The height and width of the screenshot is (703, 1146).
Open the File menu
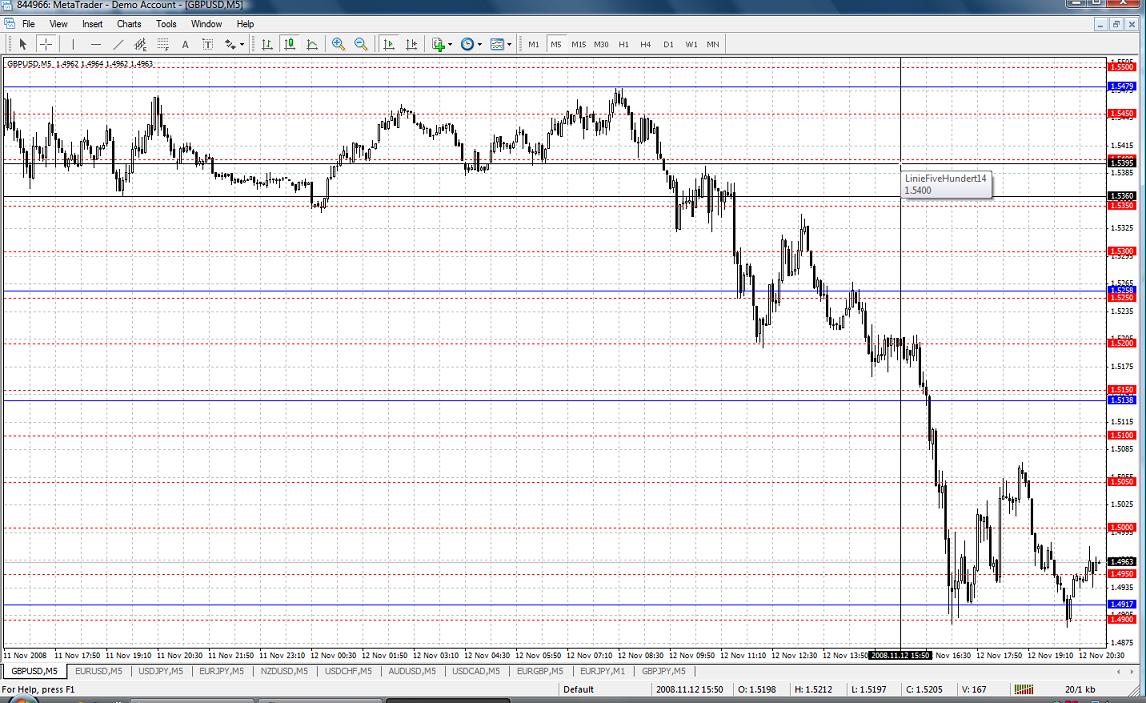pos(29,24)
